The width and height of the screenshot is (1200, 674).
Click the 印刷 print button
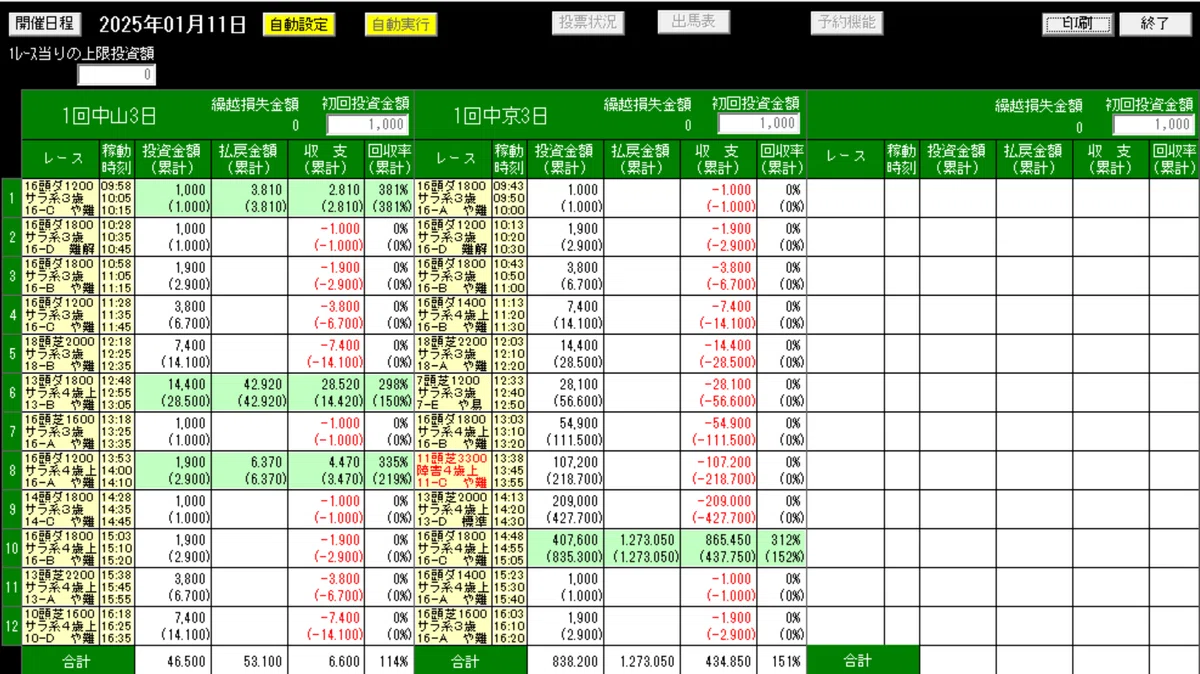(1077, 24)
